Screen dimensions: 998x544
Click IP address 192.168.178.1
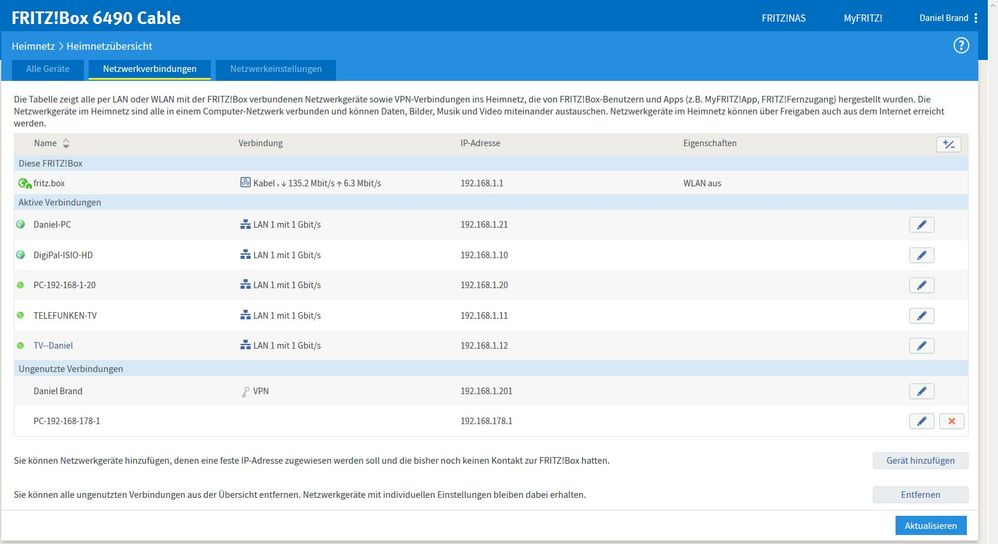click(486, 421)
